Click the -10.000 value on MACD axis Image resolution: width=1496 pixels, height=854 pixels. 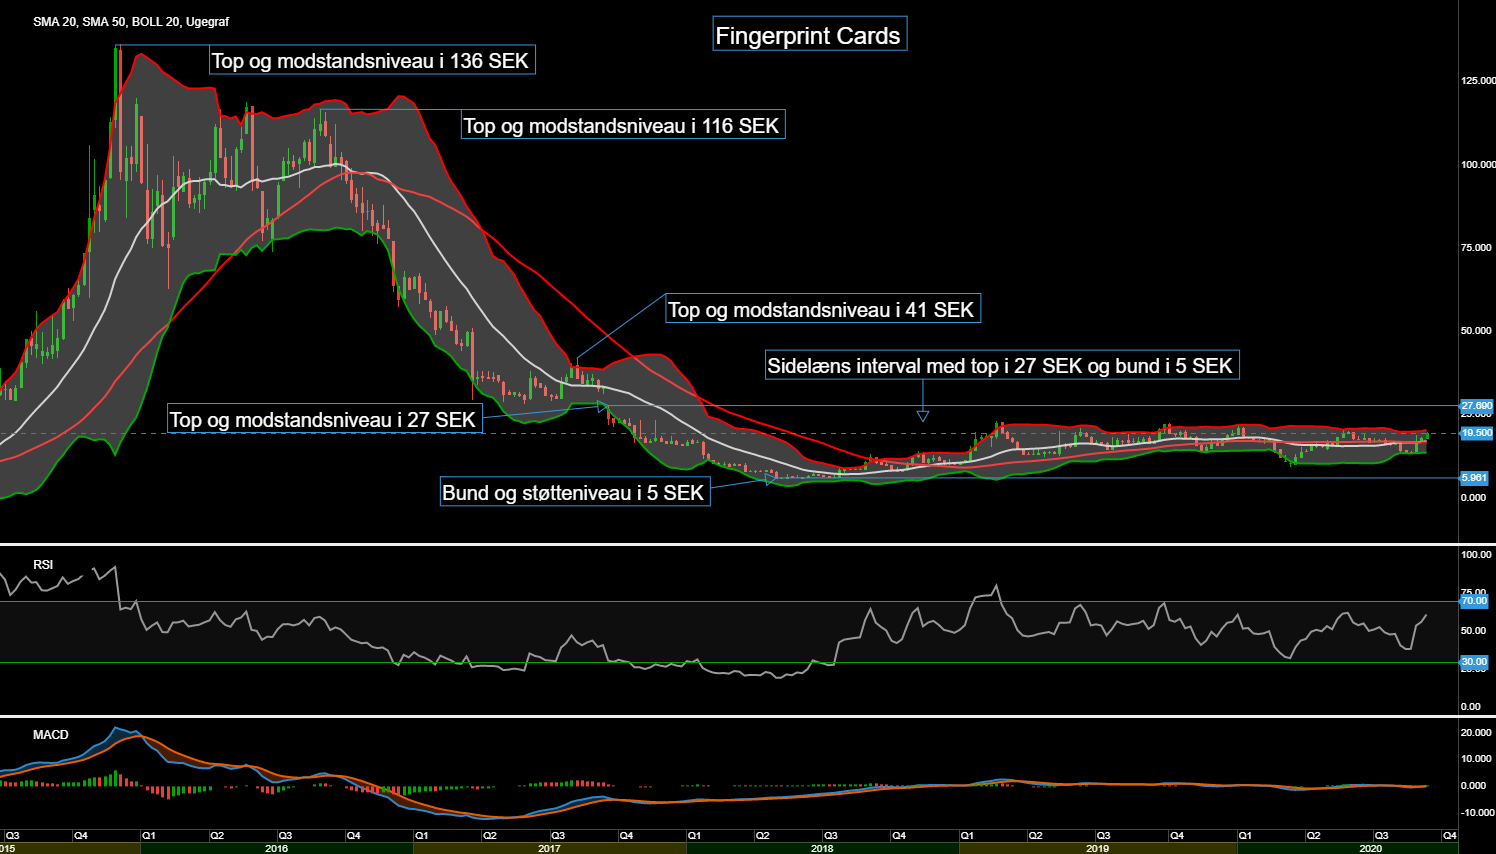point(1476,812)
